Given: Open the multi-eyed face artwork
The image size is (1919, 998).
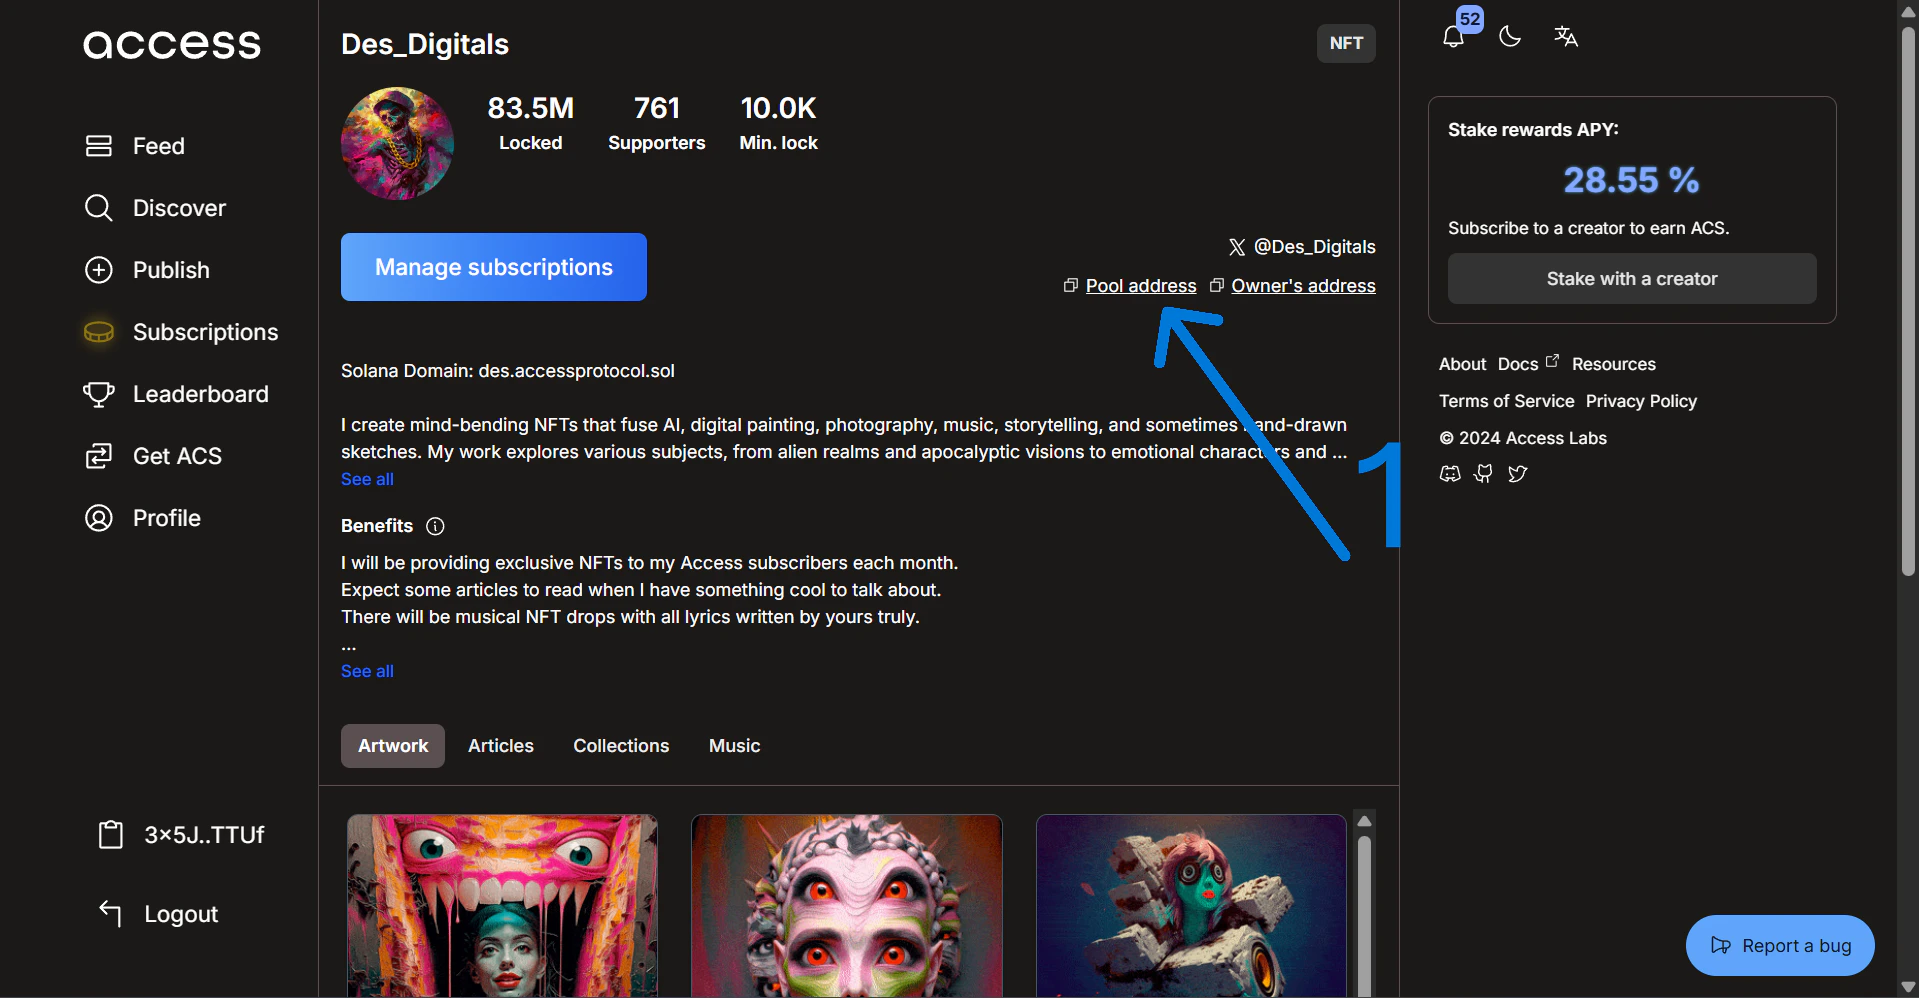Looking at the screenshot, I should [847, 905].
